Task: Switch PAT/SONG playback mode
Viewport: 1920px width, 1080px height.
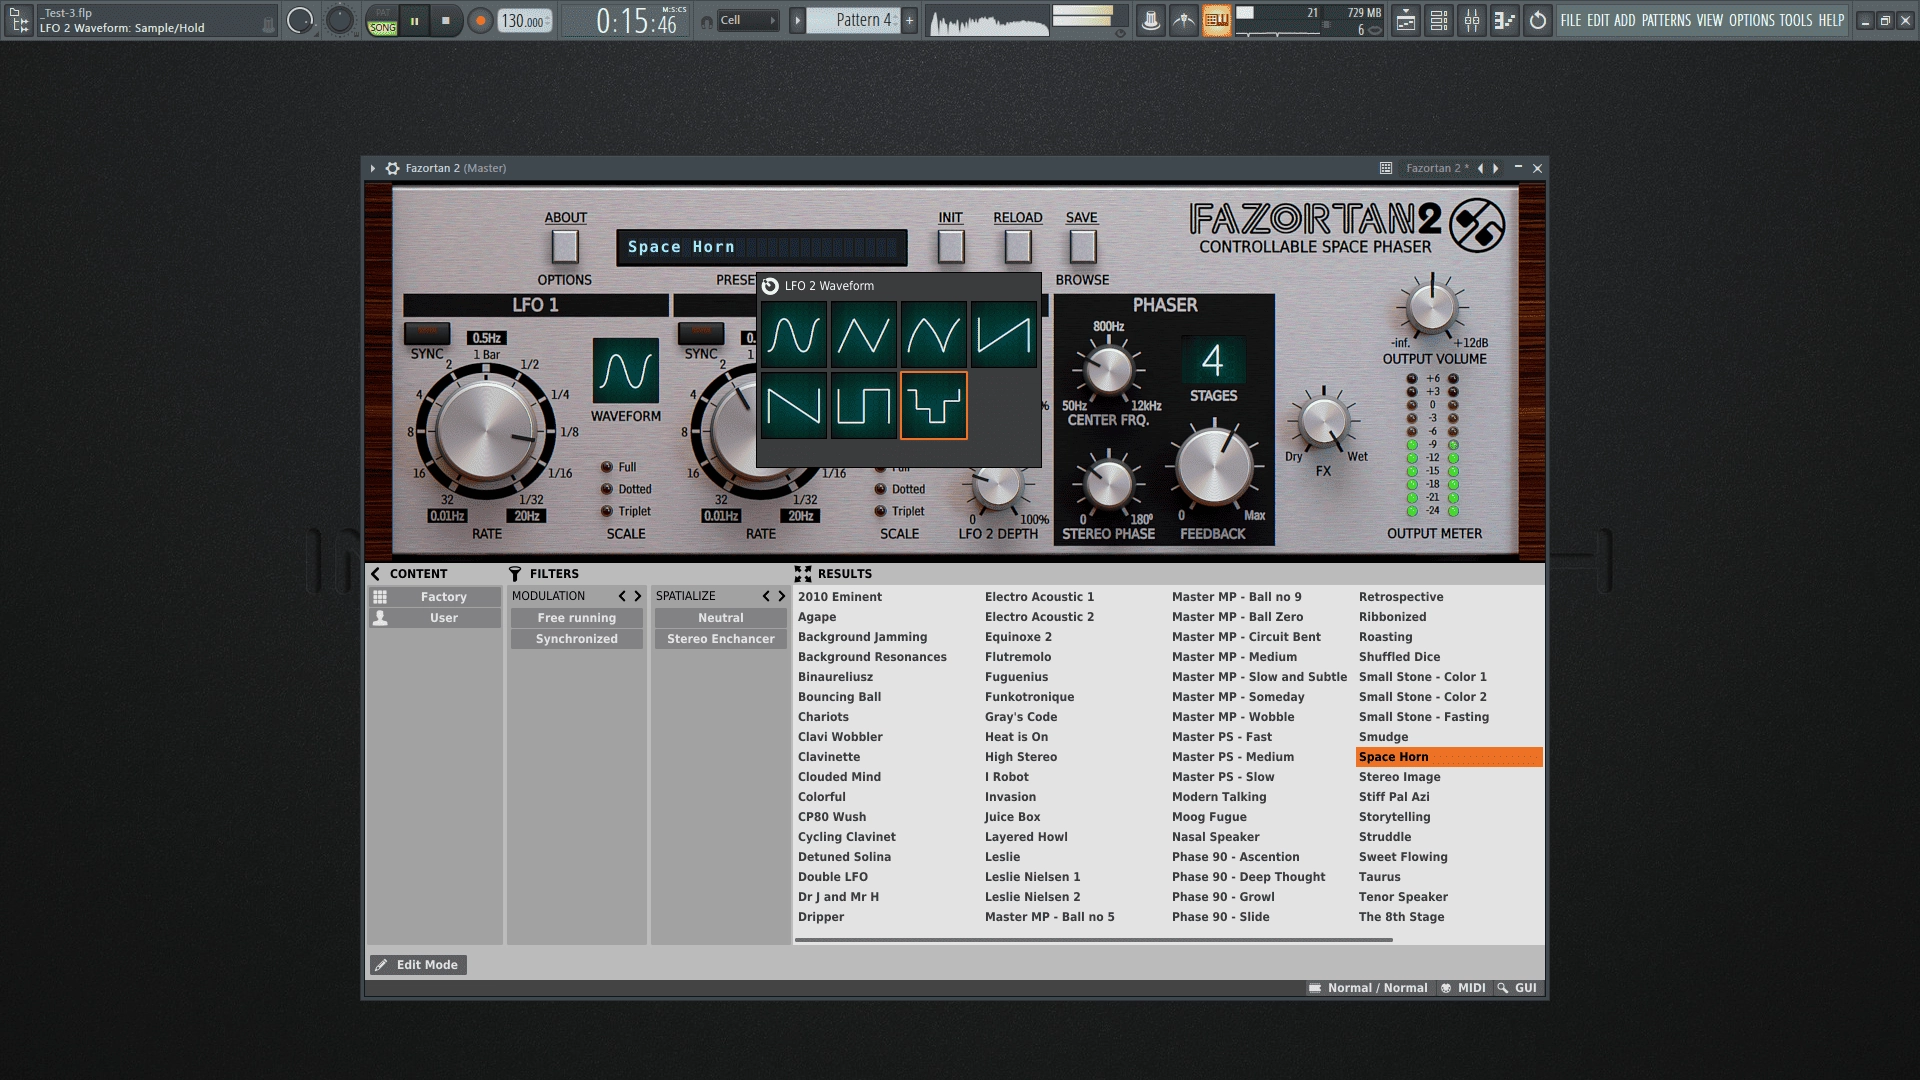Action: pyautogui.click(x=382, y=20)
